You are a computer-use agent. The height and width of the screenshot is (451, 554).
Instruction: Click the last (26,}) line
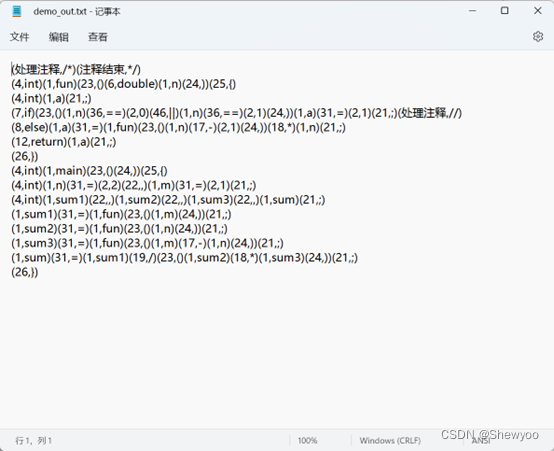[x=25, y=272]
